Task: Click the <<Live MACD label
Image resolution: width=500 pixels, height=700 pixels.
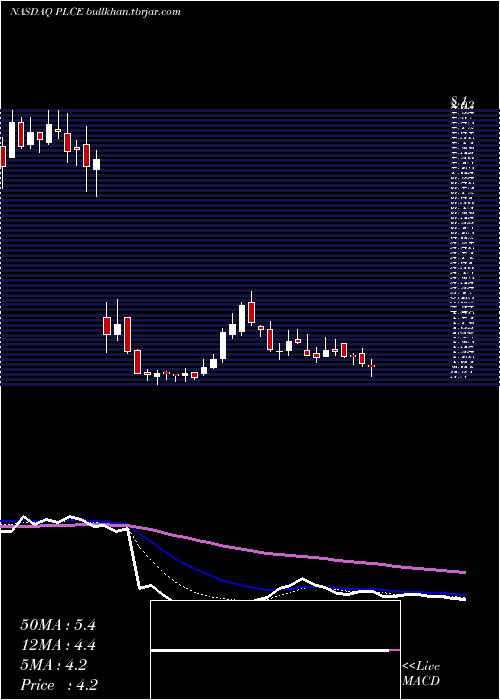Action: pos(421,674)
